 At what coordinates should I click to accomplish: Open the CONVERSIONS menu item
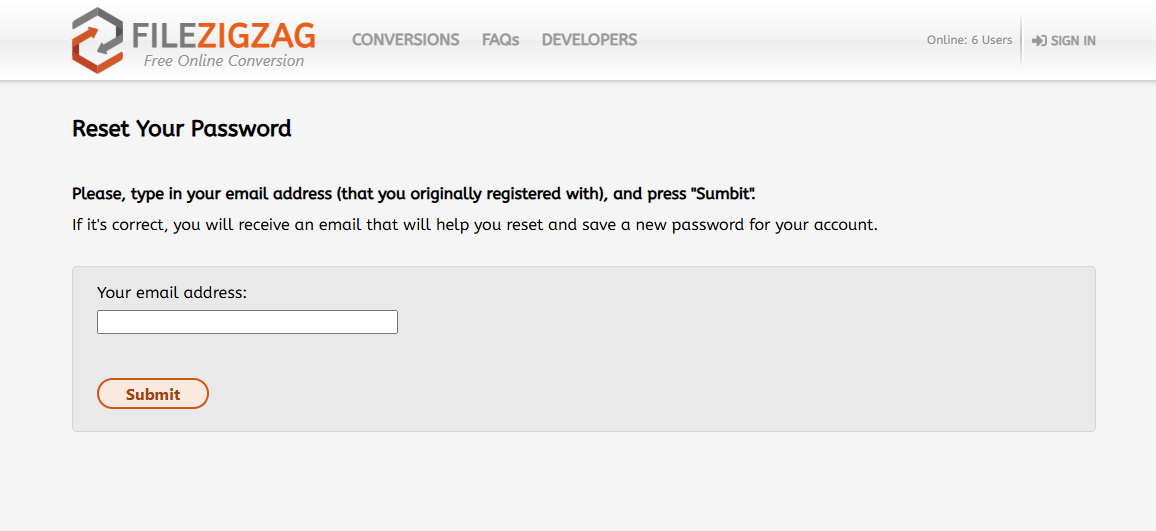click(x=405, y=40)
